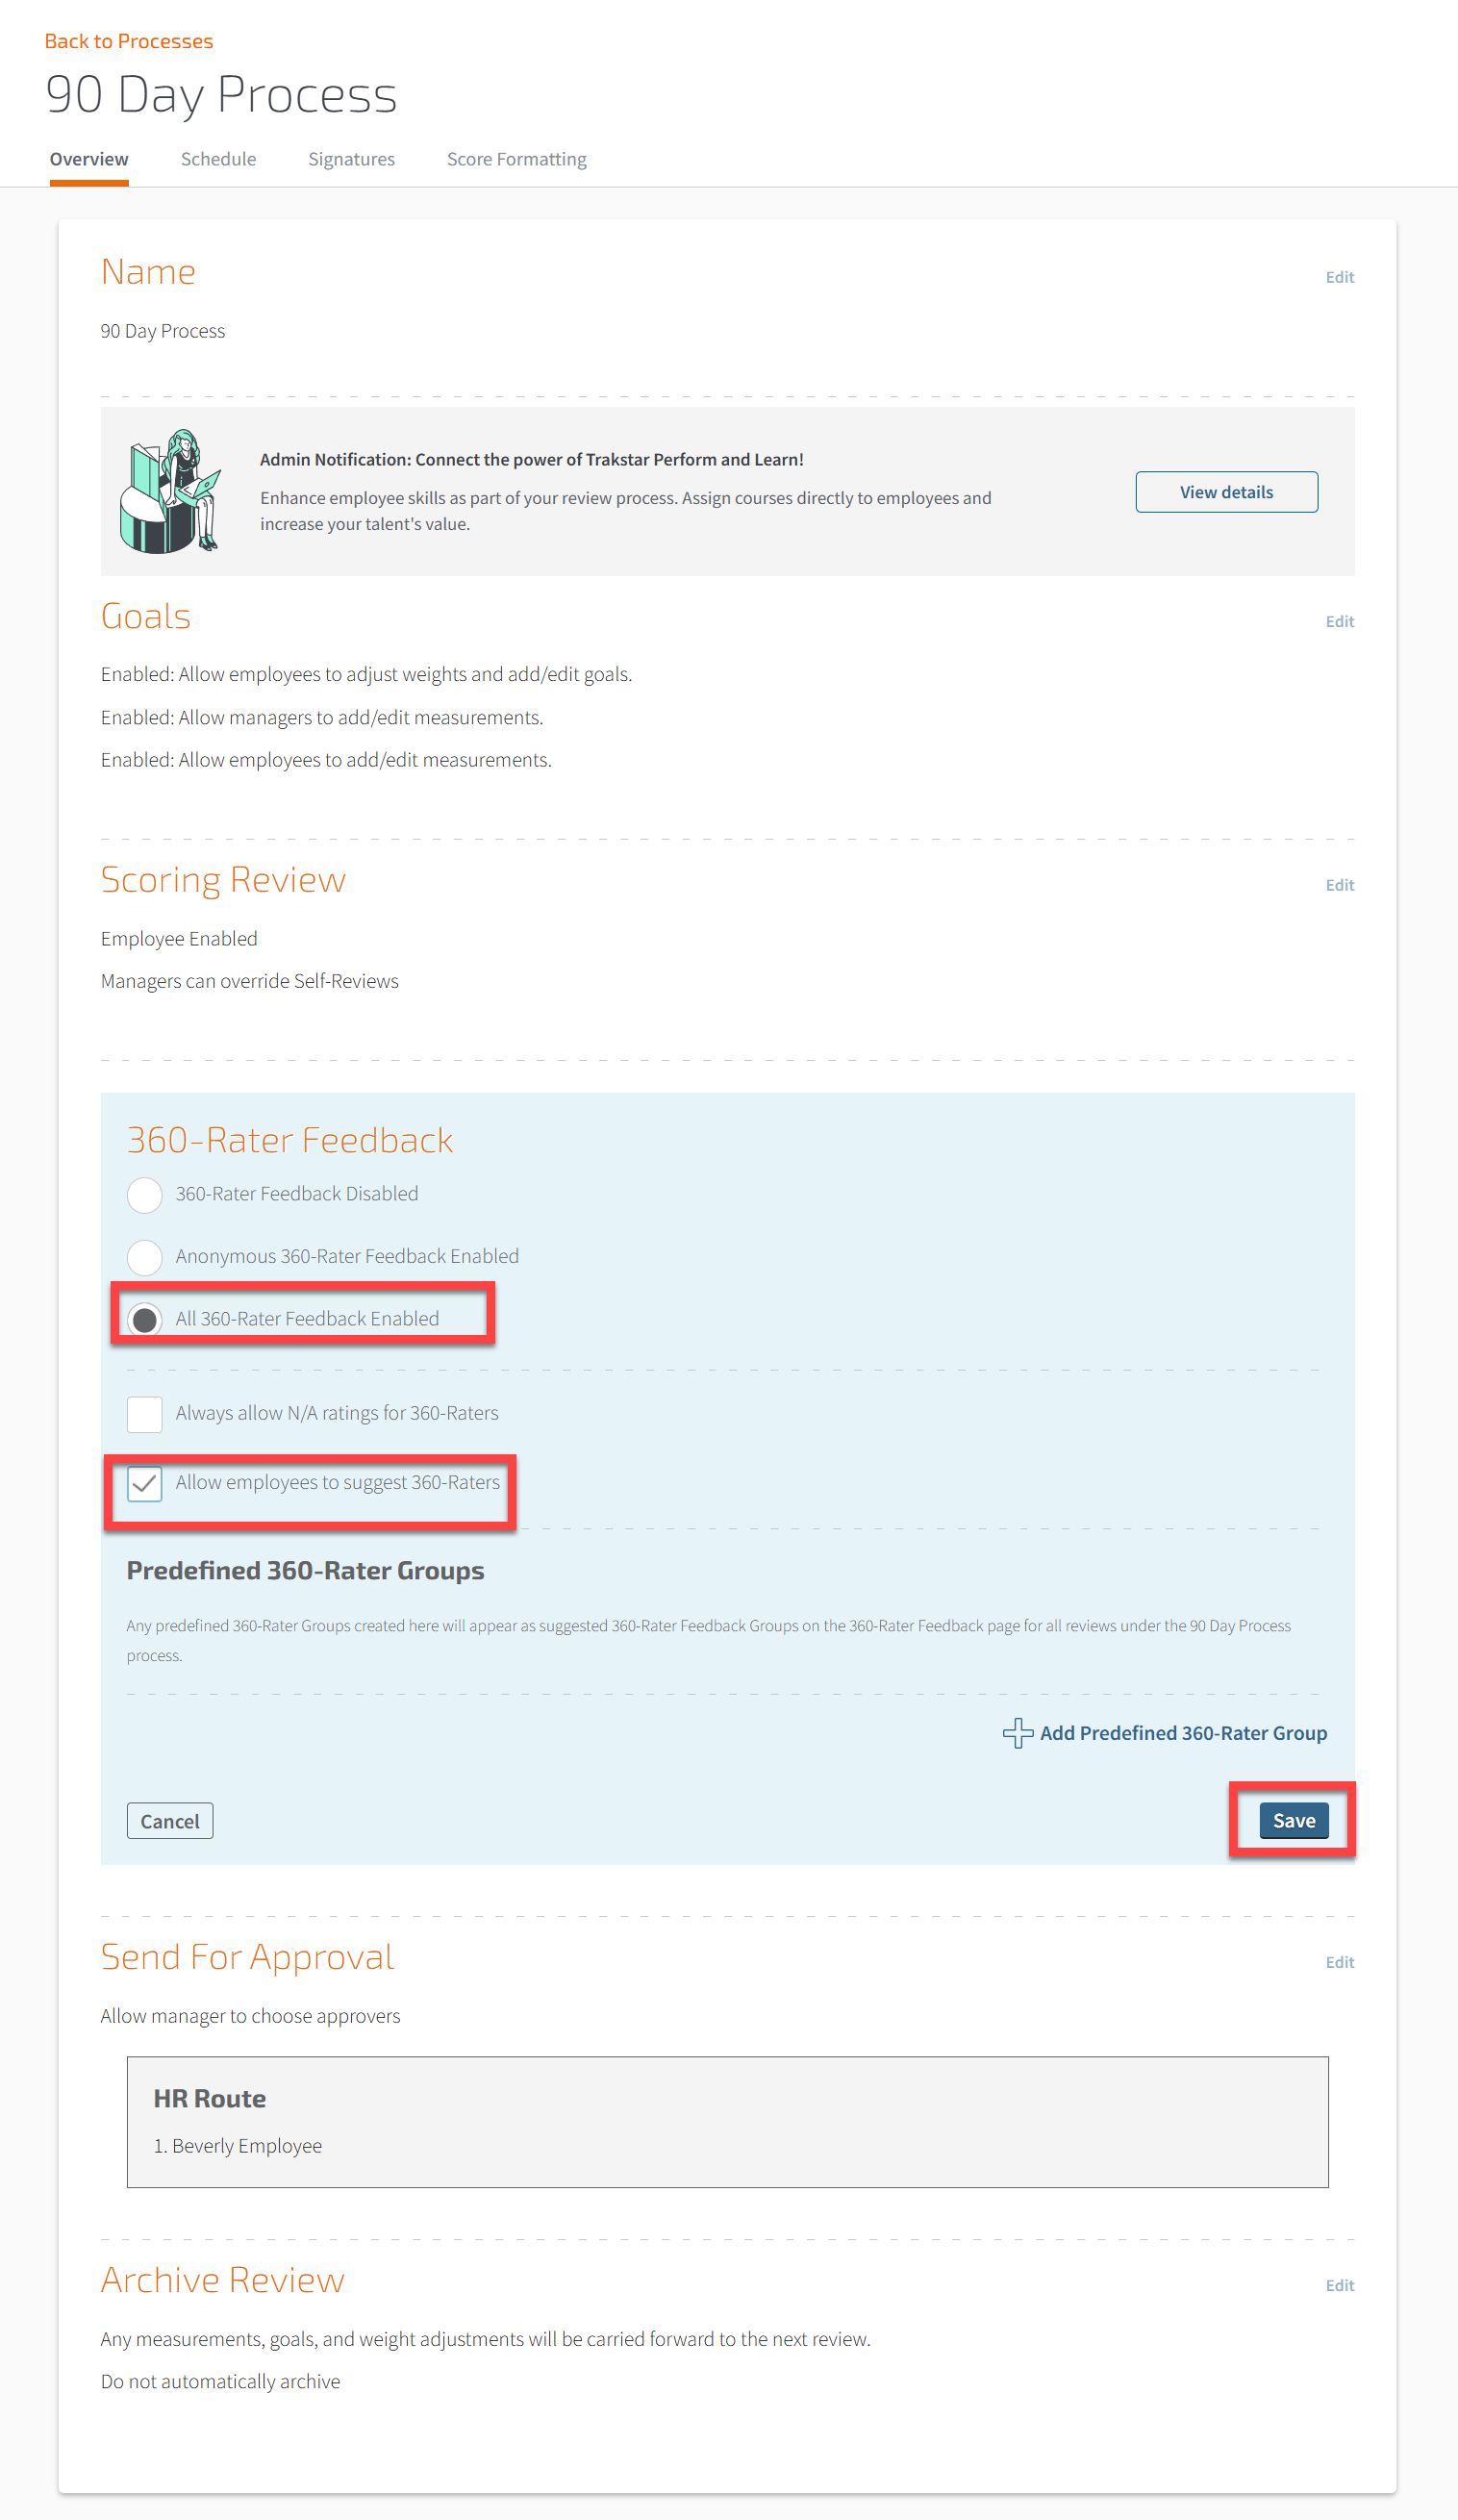Screen dimensions: 1458x2520
Task: Cancel the 360-Rater Feedback edits
Action: coord(170,1821)
